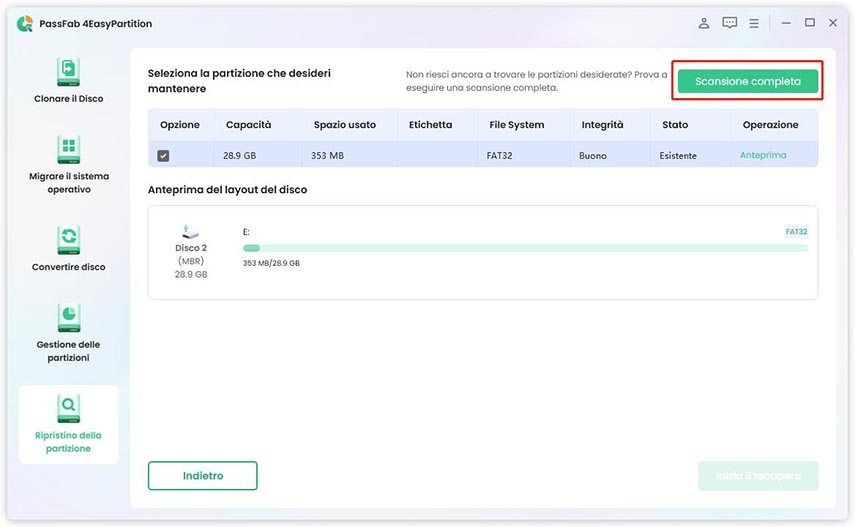Uncheck the 28.9 GB partition checkbox
The height and width of the screenshot is (527, 855).
coord(163,156)
